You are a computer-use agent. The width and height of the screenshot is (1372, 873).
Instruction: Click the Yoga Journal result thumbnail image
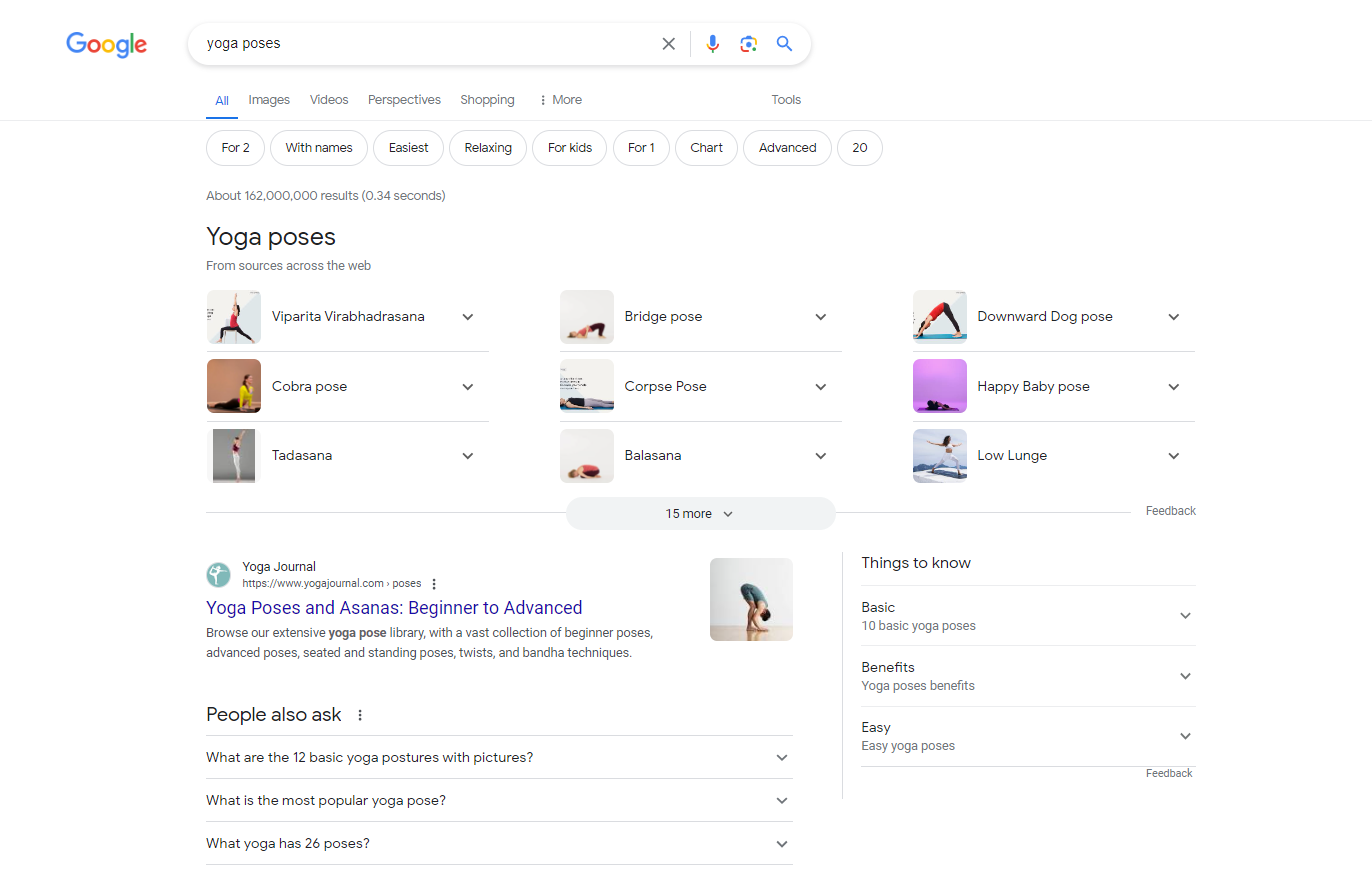pyautogui.click(x=751, y=598)
